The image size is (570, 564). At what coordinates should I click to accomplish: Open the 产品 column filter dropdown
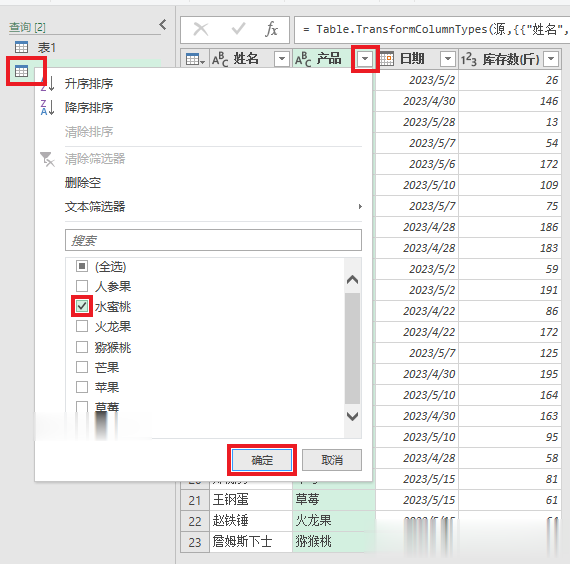[x=365, y=59]
